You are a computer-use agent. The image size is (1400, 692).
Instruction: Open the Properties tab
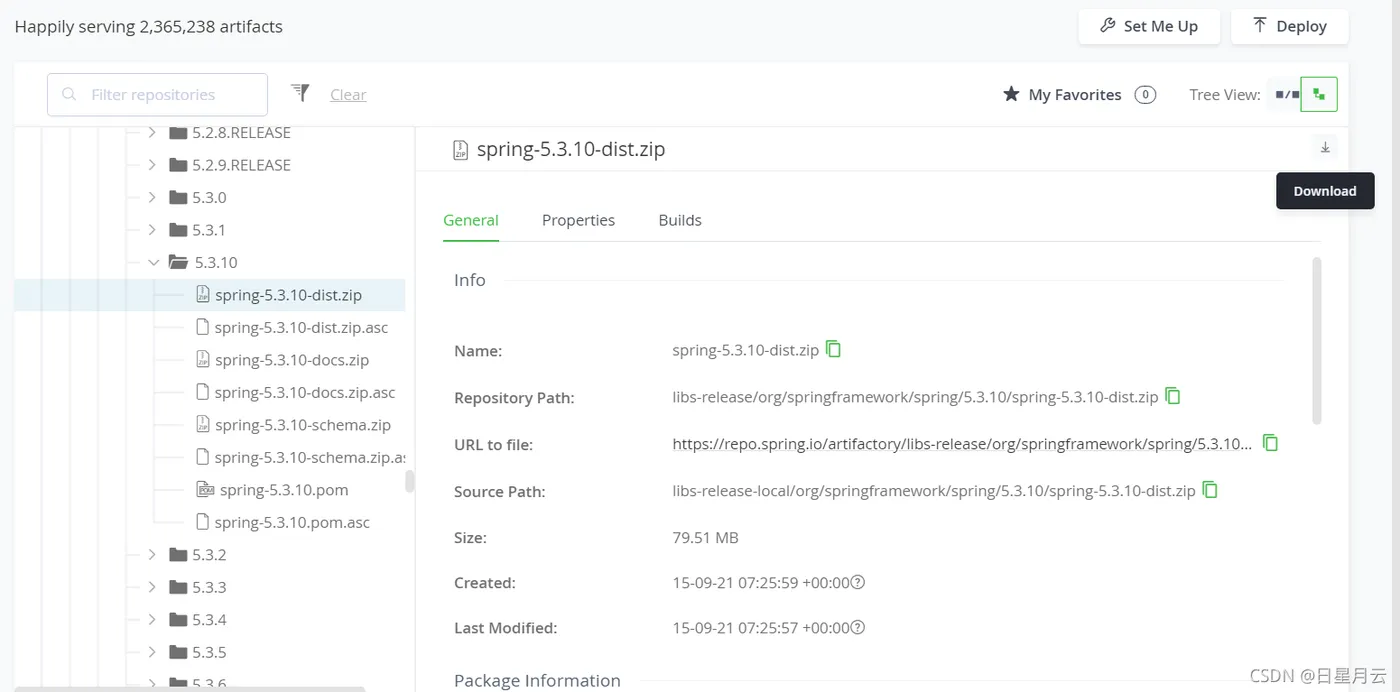[x=578, y=220]
